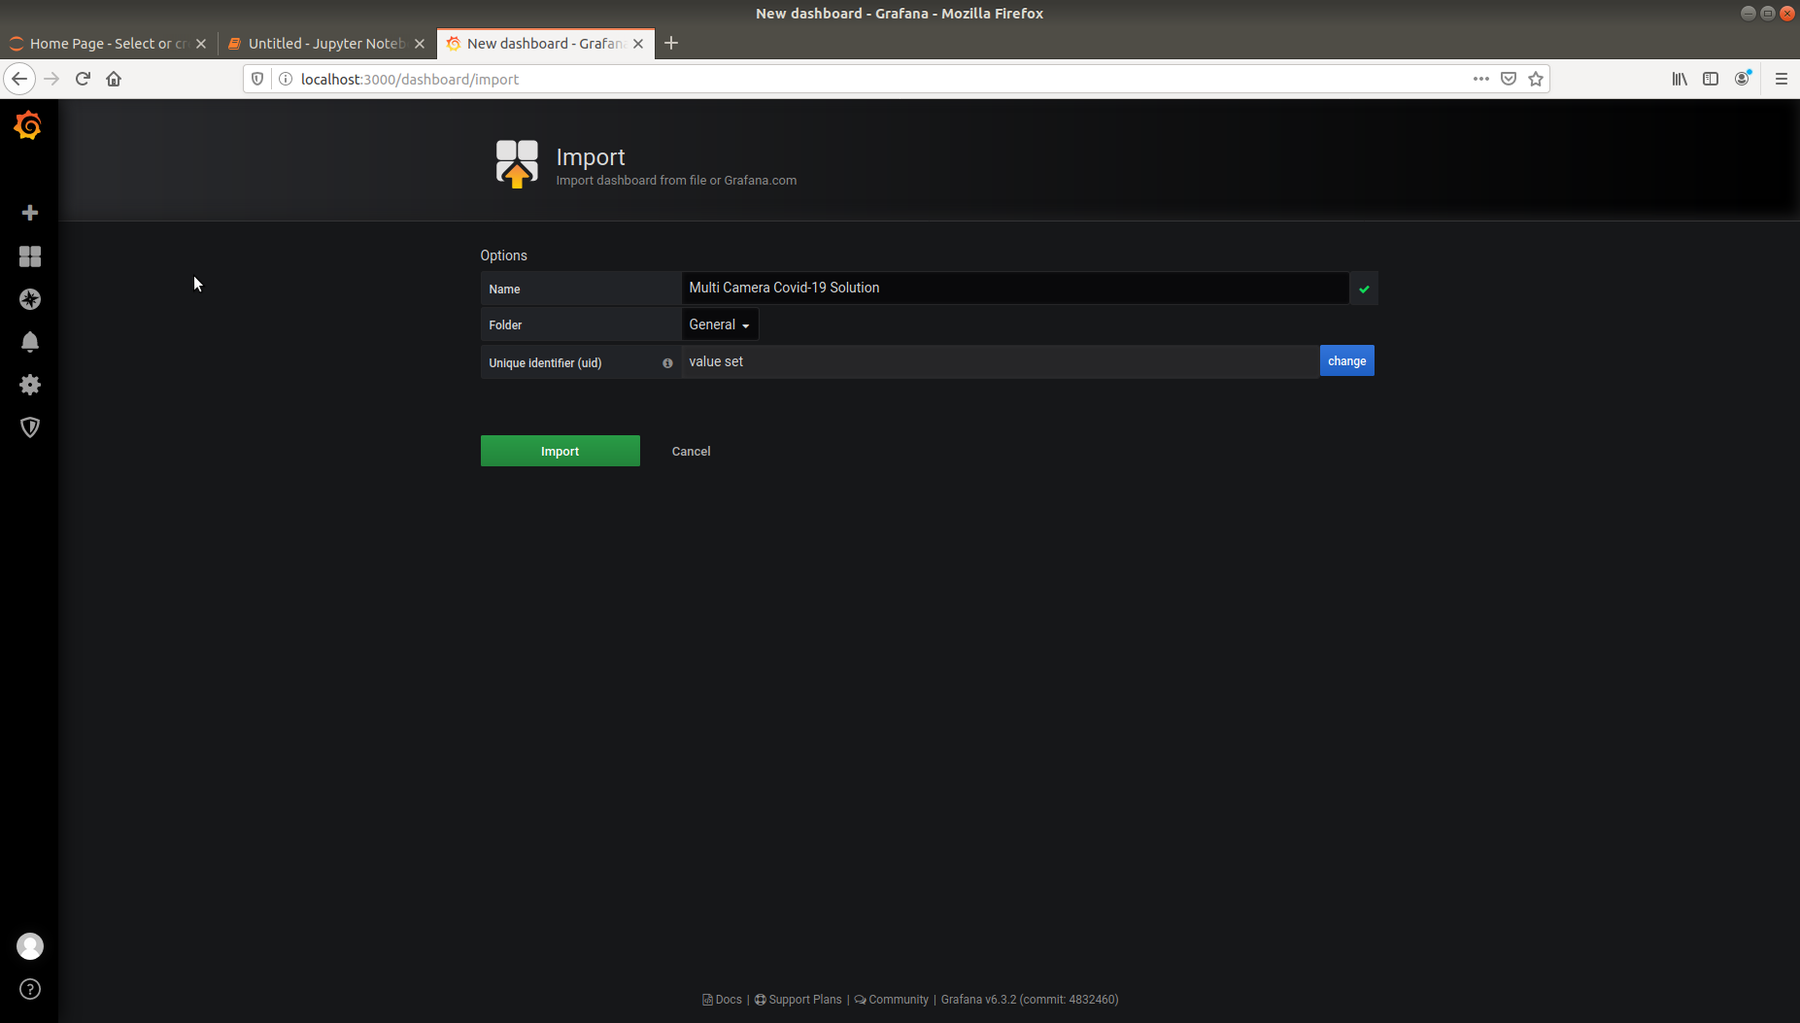Open the Docs footer link
The image size is (1800, 1023).
722,1000
